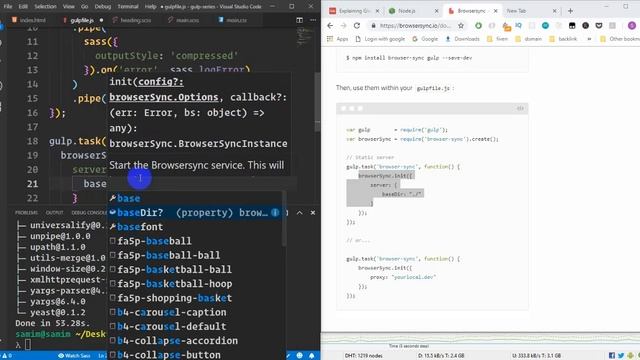Viewport: 640px width, 360px height.
Task: Open the Downloads bookmark
Action: [462, 39]
